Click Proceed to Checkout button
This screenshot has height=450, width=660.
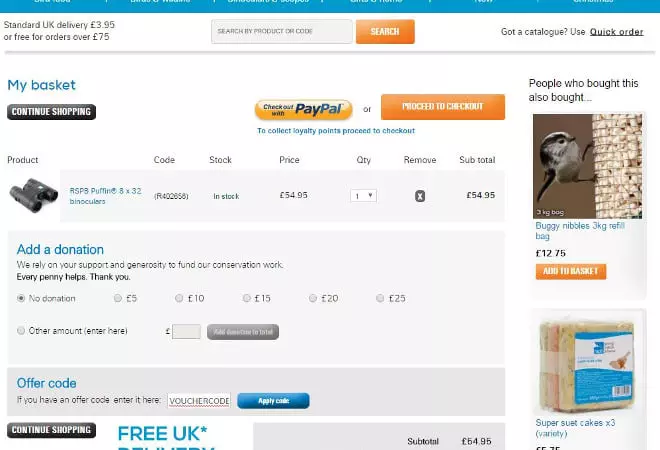coord(443,107)
